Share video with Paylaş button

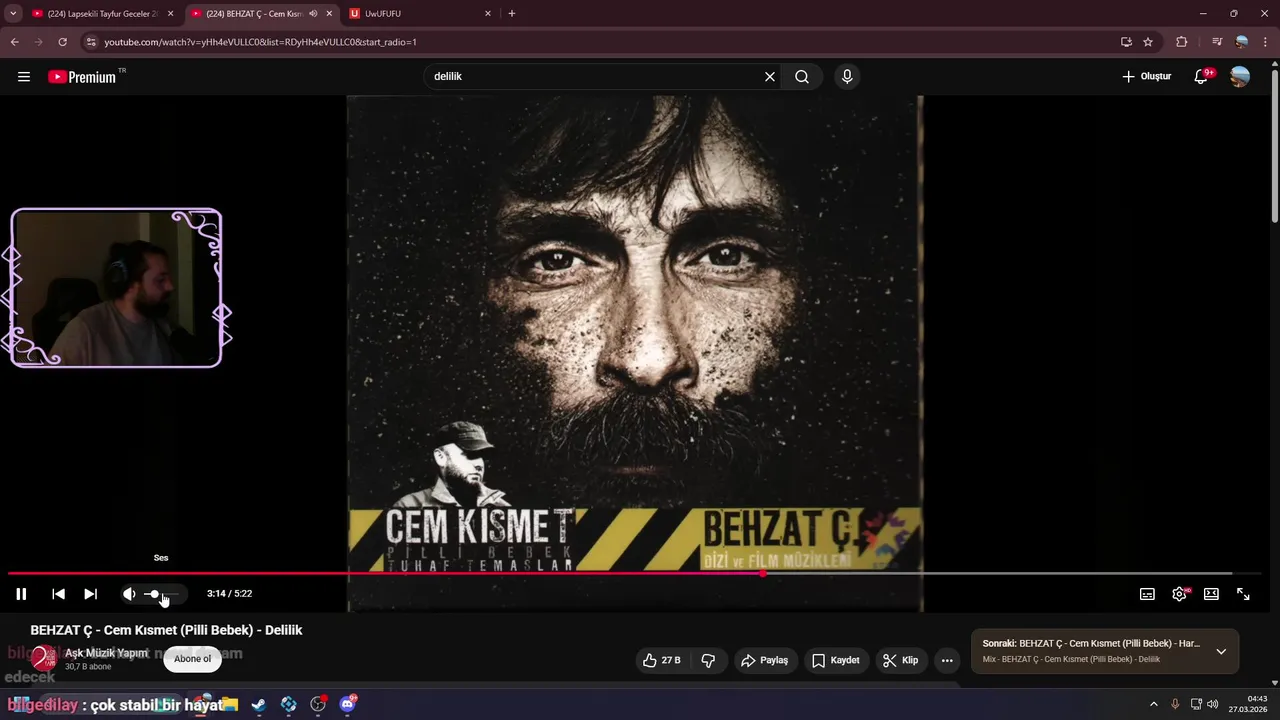tap(764, 660)
